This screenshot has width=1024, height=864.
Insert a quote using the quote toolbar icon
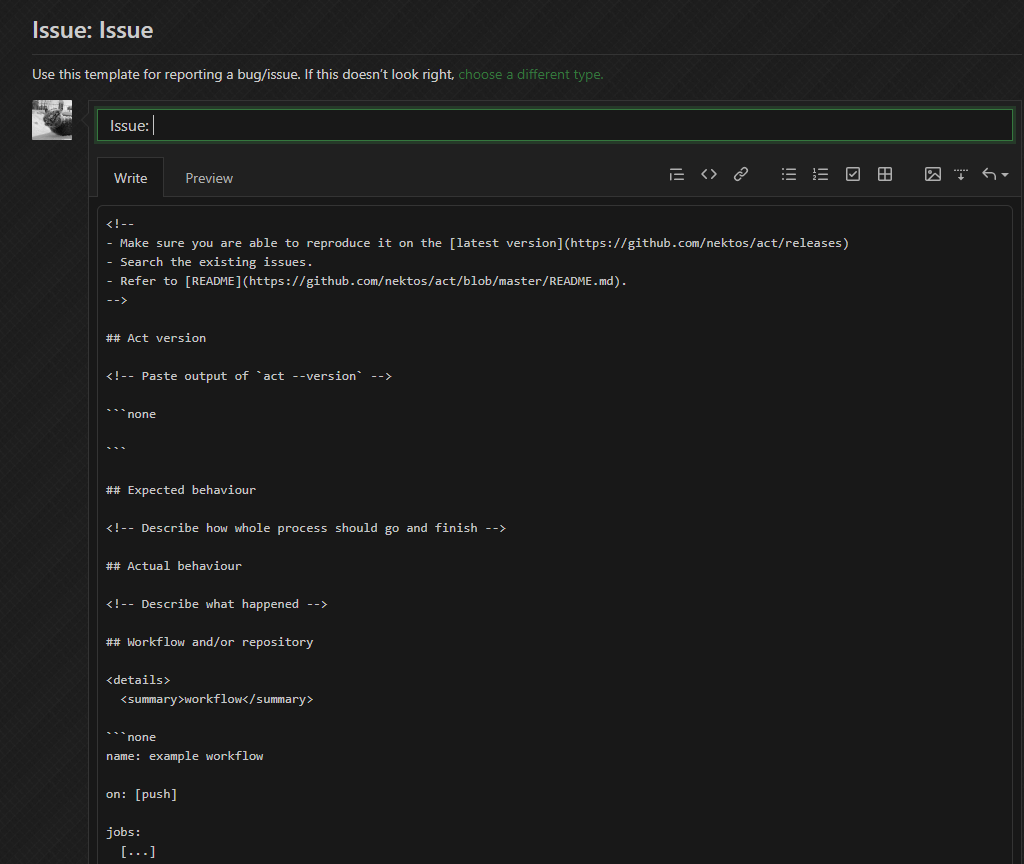pyautogui.click(x=677, y=174)
